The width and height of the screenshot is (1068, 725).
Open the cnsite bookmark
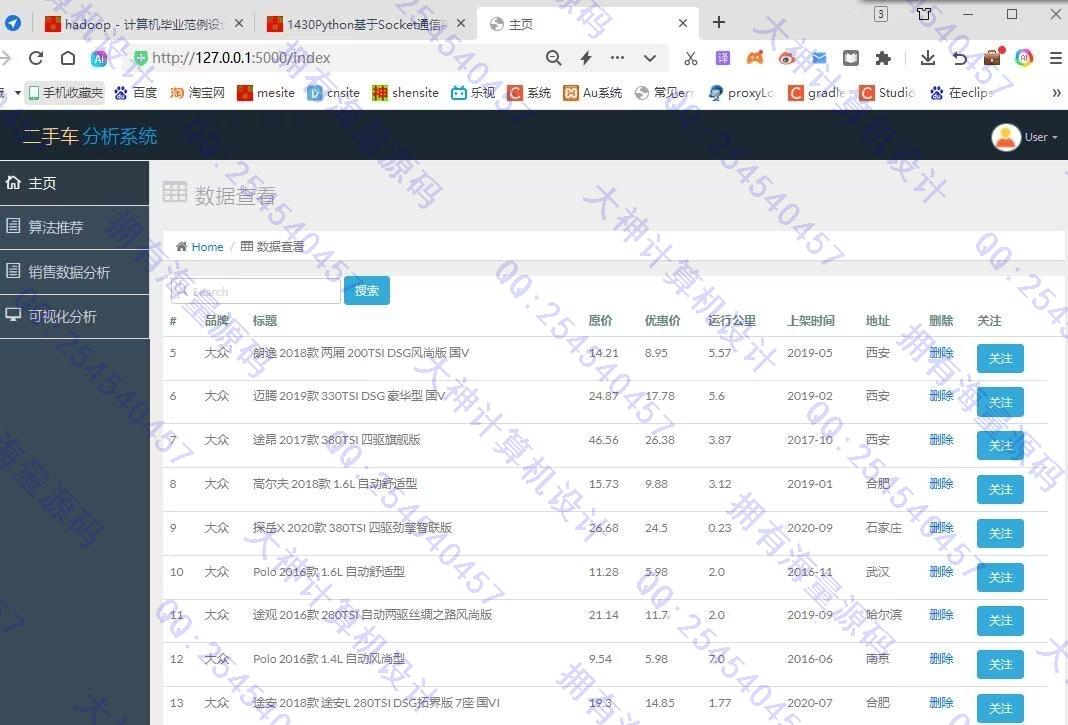tap(334, 93)
